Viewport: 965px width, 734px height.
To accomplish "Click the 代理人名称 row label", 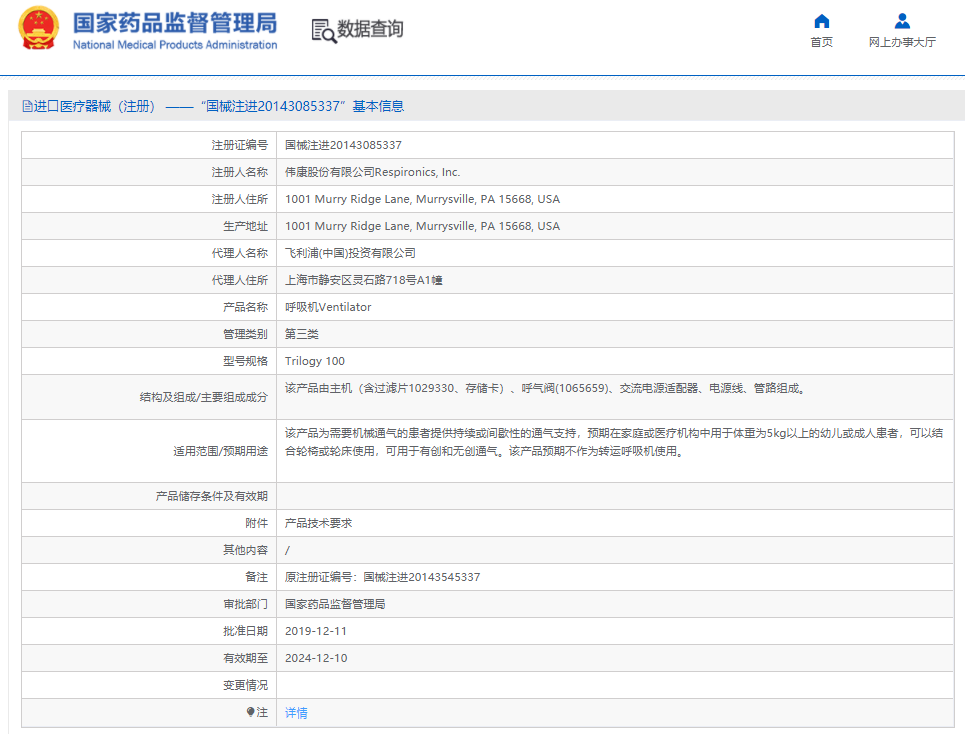I will 239,253.
